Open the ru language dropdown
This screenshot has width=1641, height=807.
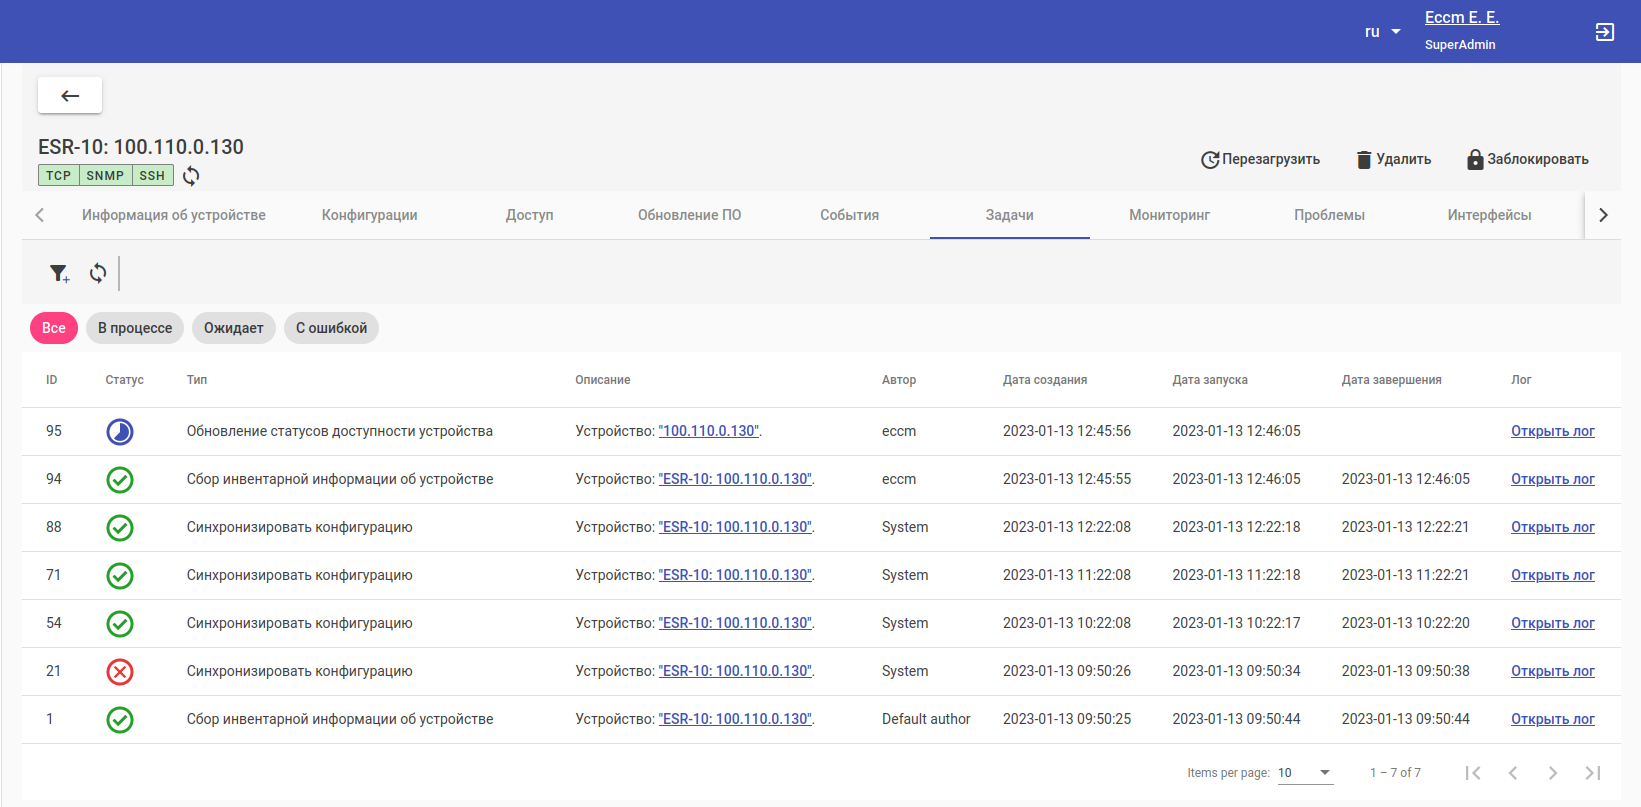tap(1382, 32)
